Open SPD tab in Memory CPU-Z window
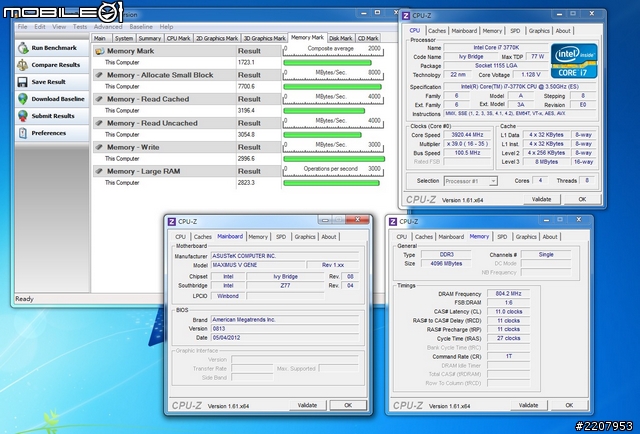Viewport: 640px width, 434px height. [x=502, y=237]
